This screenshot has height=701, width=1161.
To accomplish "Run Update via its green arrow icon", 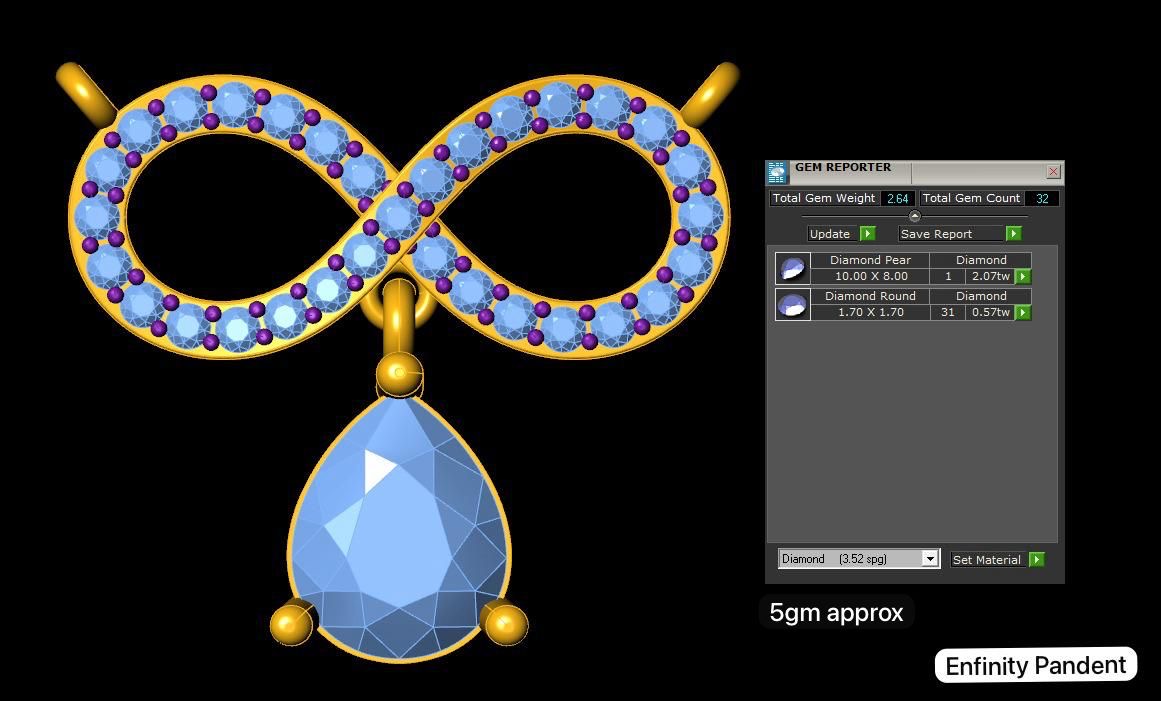I will click(x=866, y=233).
